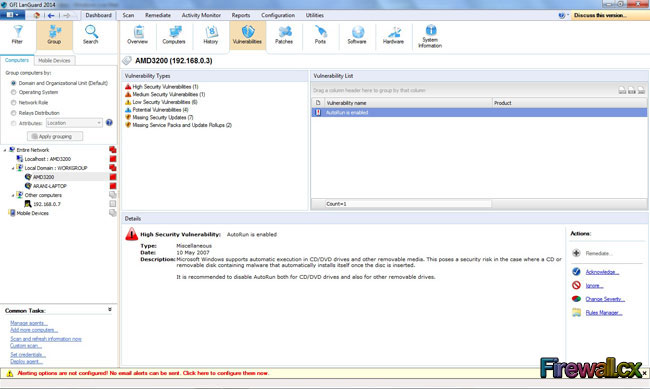
Task: Click the Acknowledge checkmark icon
Action: [x=576, y=272]
